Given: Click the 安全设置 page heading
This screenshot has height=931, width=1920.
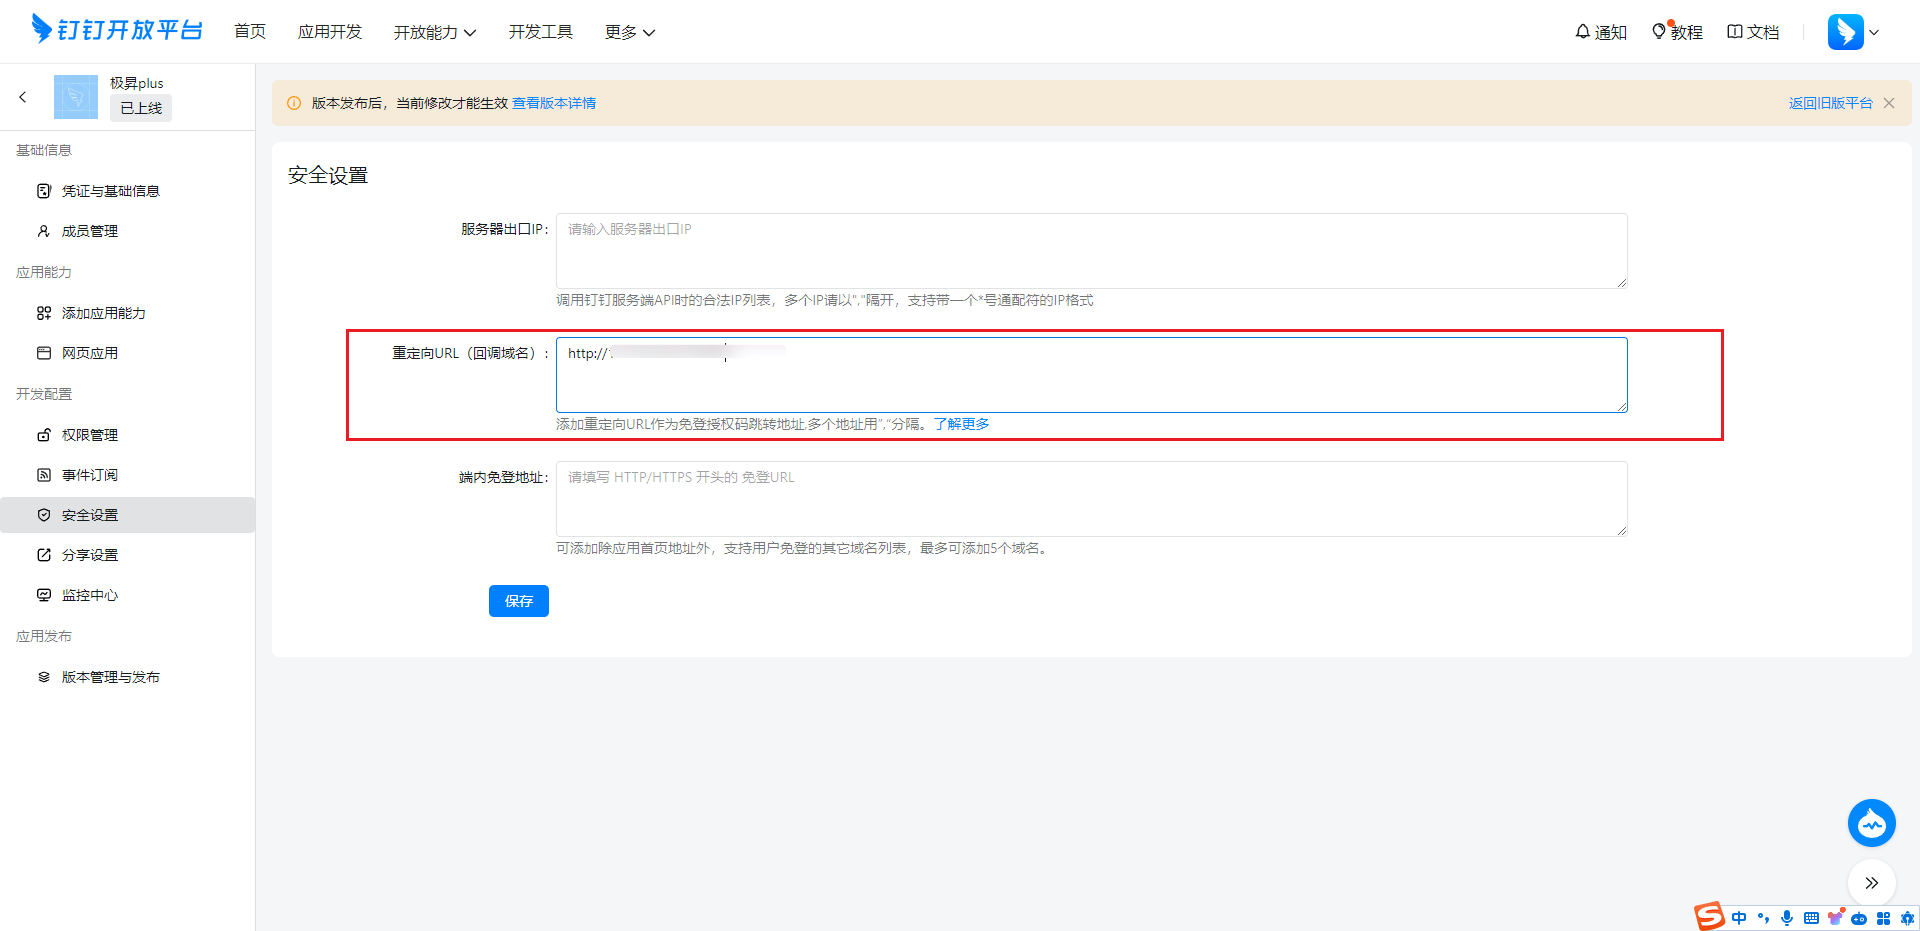Looking at the screenshot, I should pos(328,175).
